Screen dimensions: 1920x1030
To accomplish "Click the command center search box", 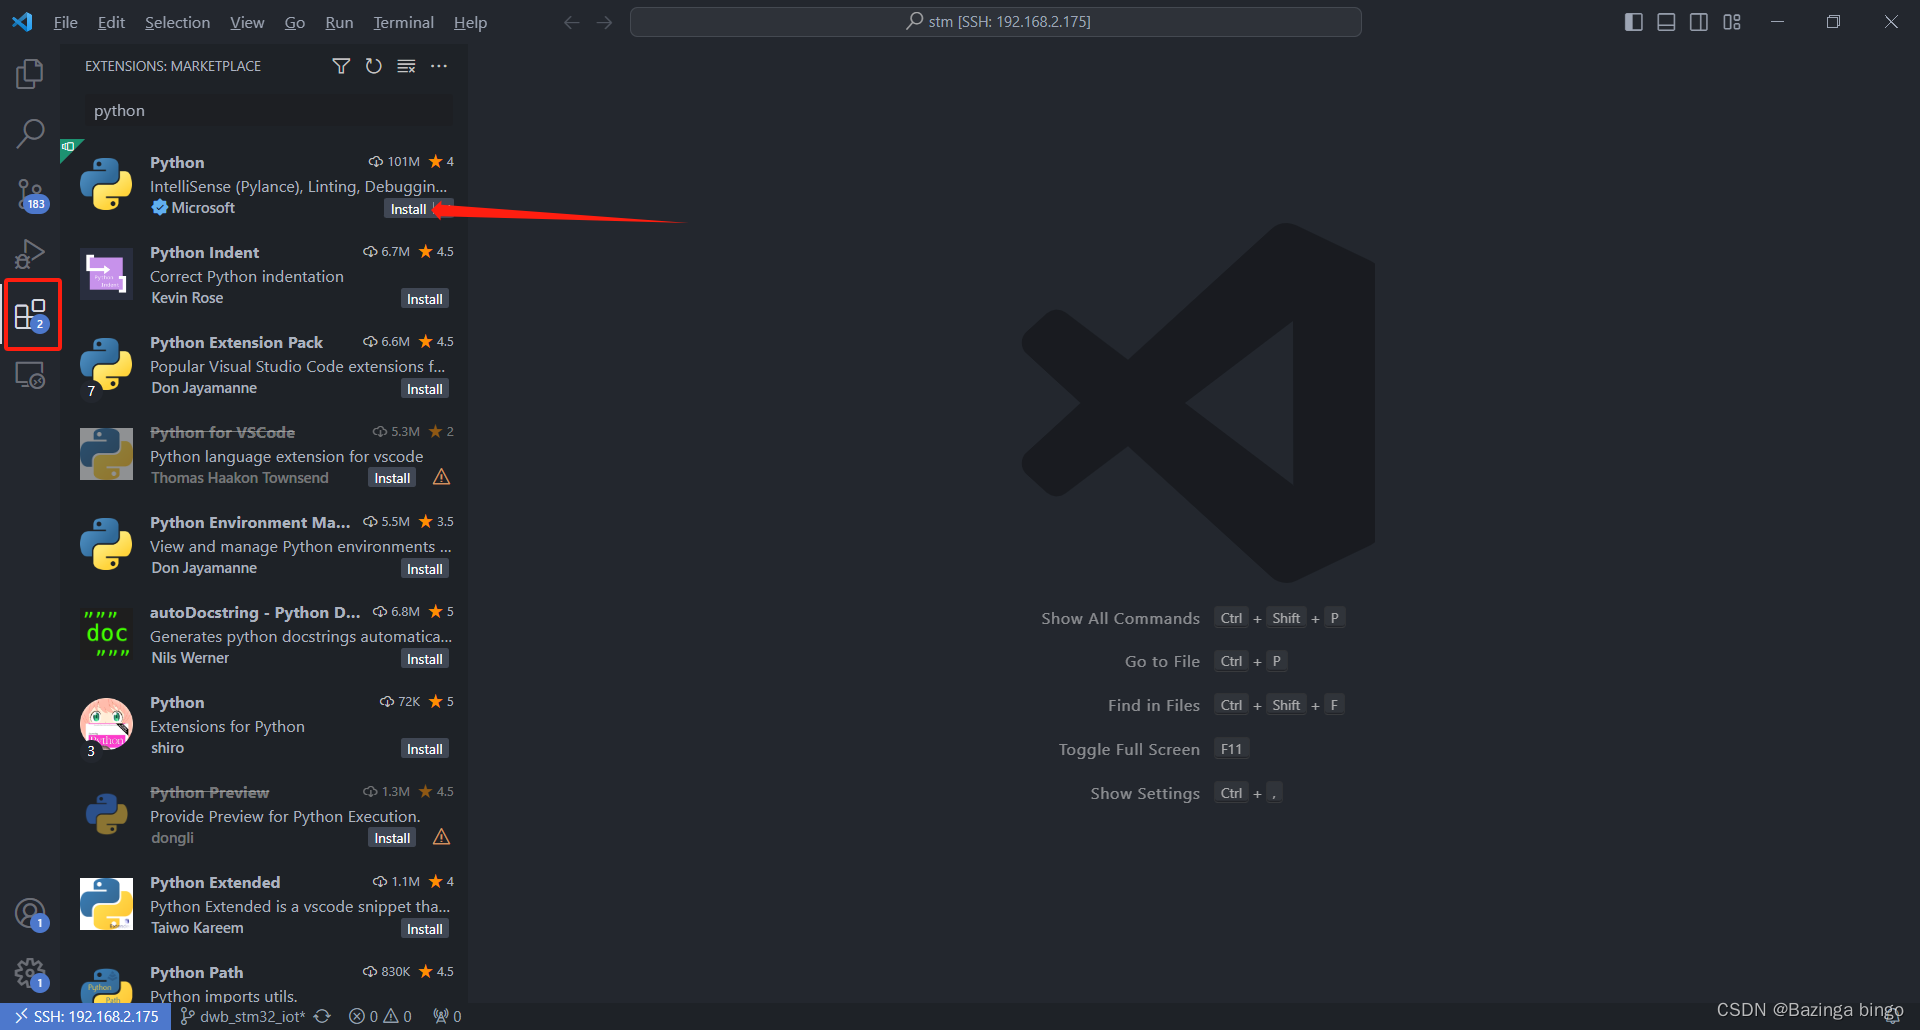I will tap(995, 22).
